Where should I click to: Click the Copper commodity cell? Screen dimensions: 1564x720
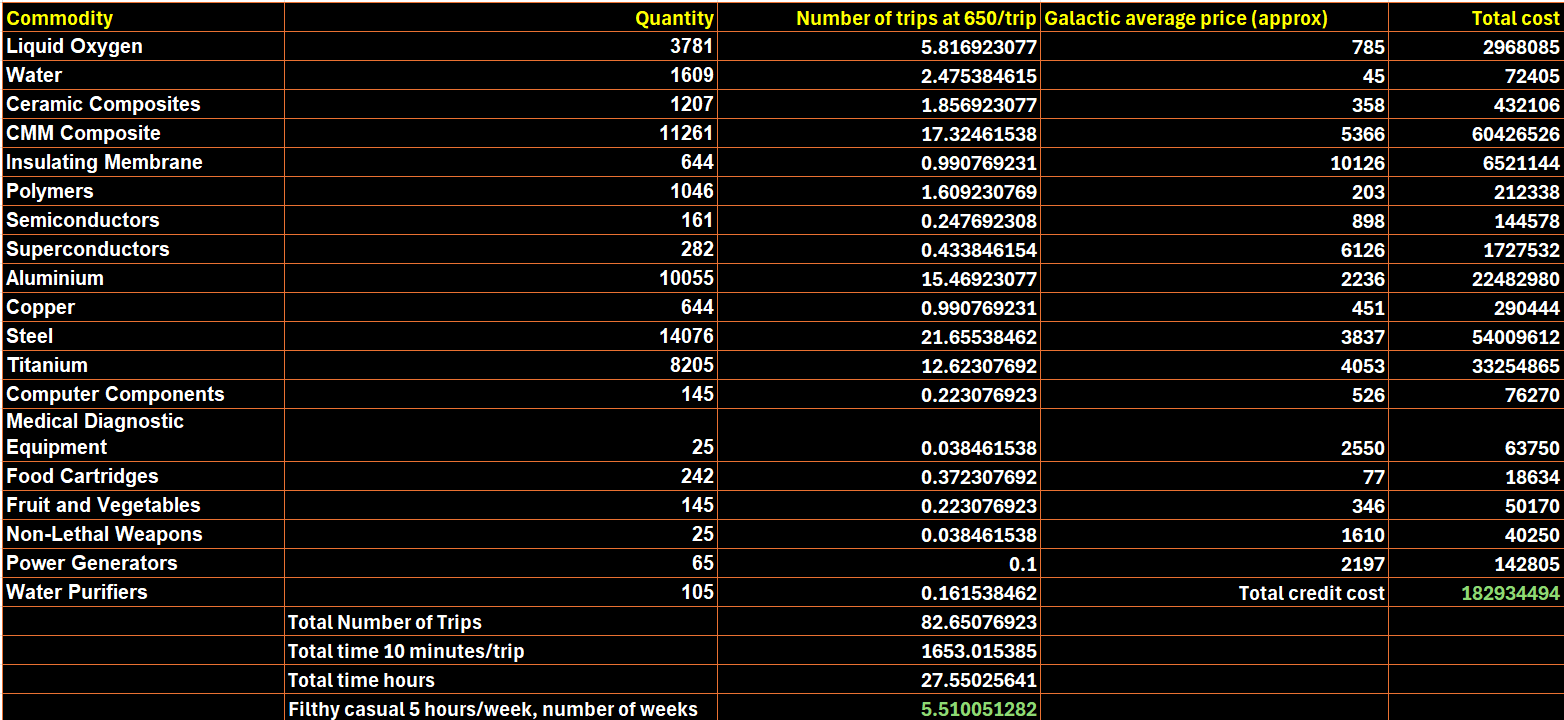coord(143,307)
